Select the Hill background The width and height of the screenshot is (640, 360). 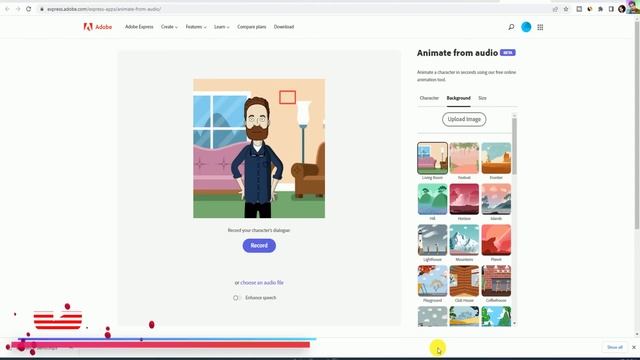click(432, 199)
